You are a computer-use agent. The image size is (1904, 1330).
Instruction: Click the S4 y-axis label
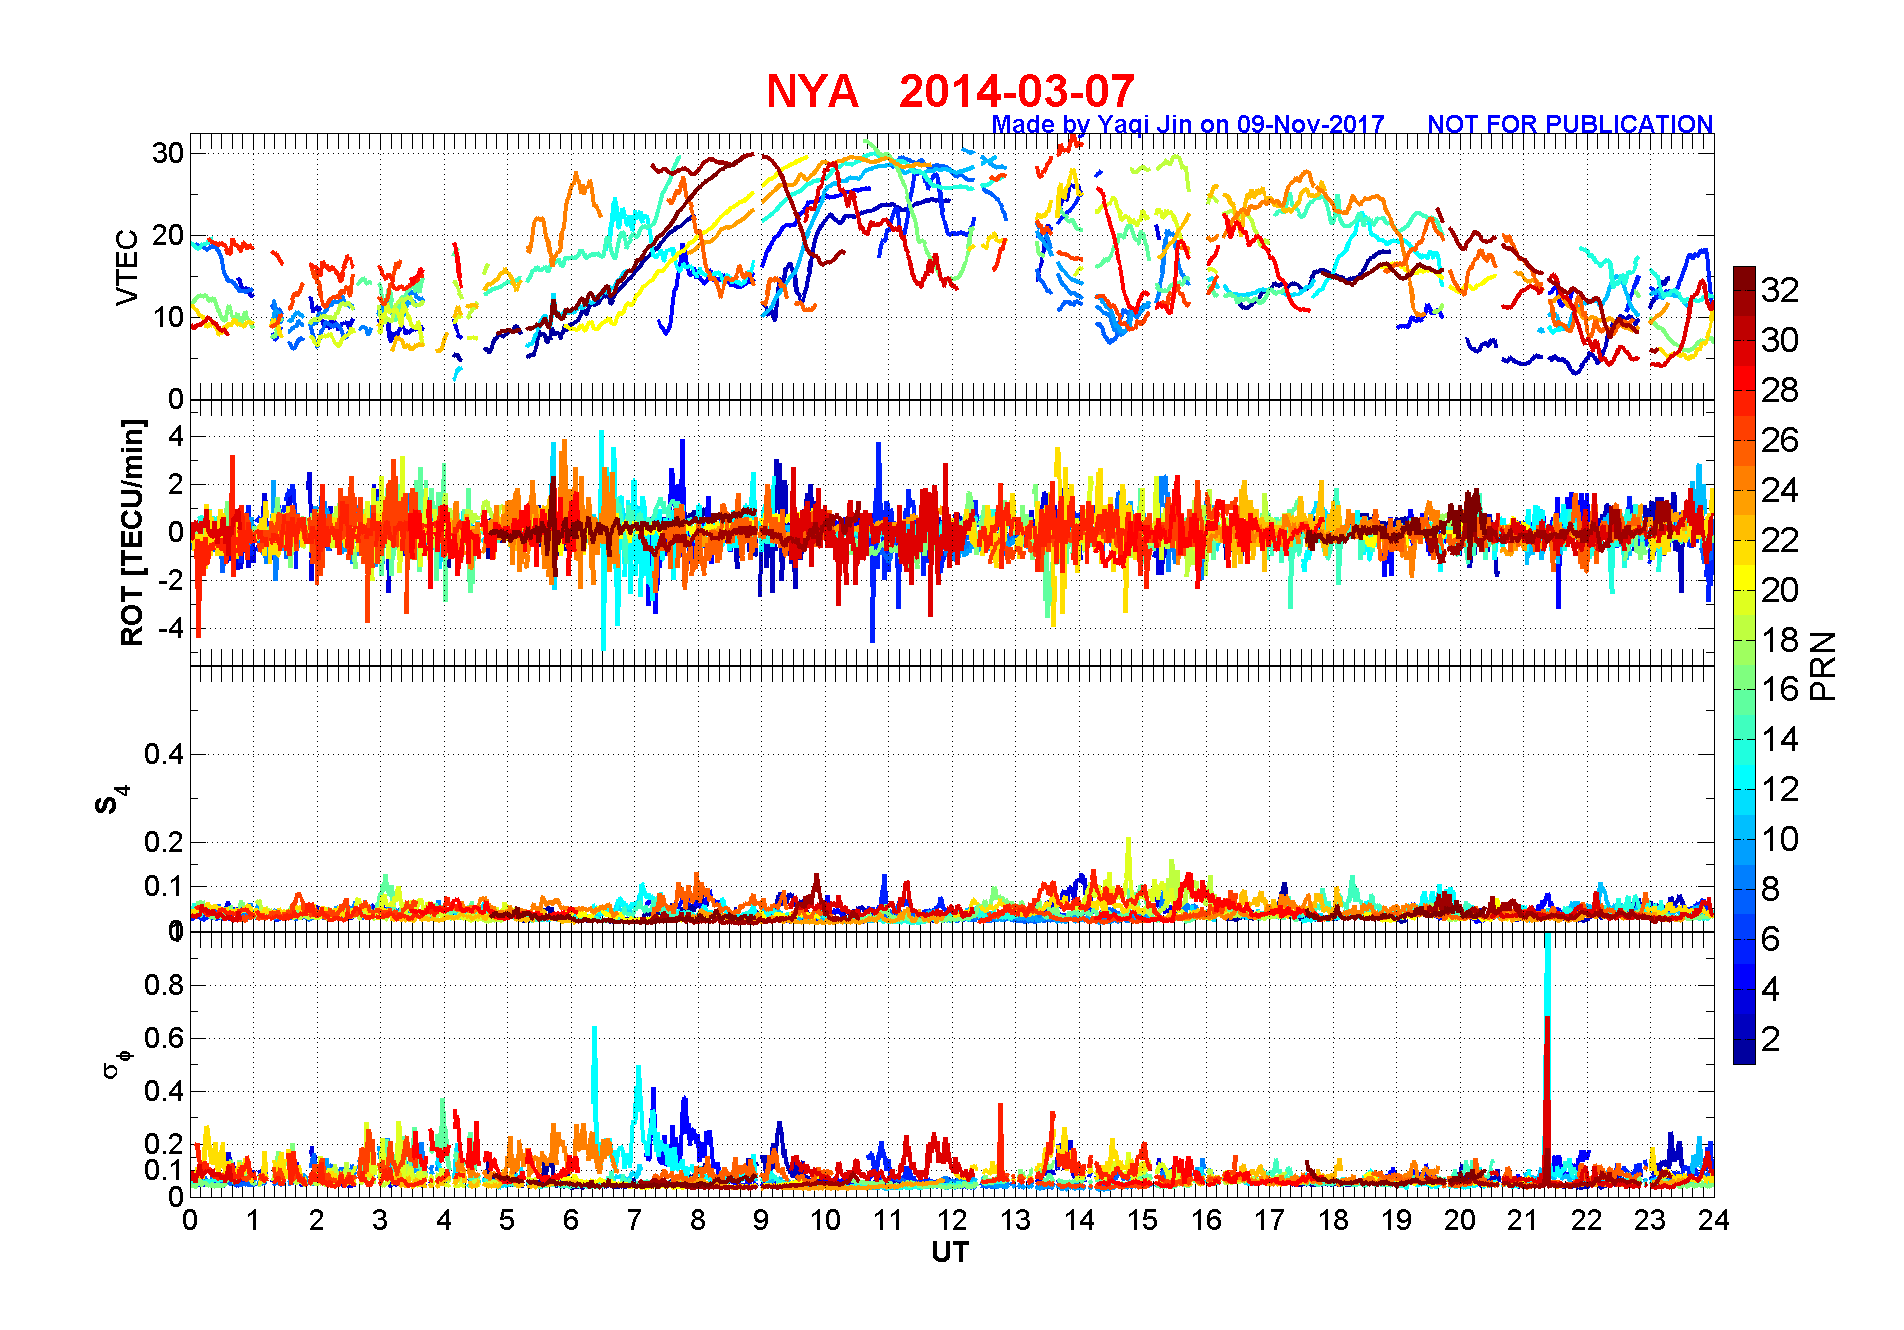click(x=112, y=799)
